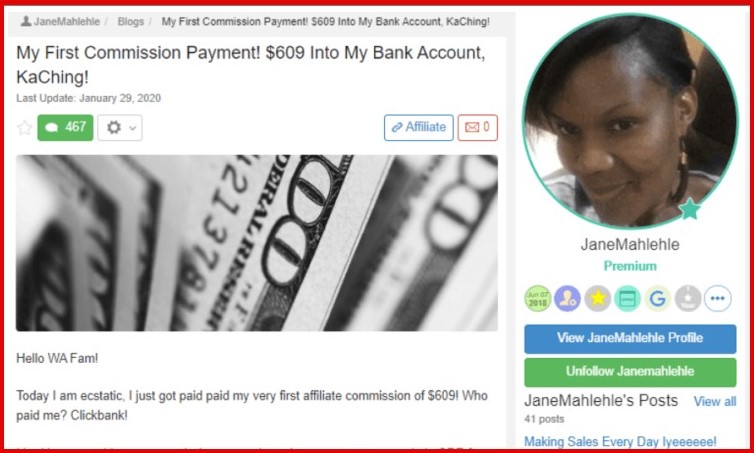The image size is (754, 453).
Task: Open the 467 comments bubble
Action: pyautogui.click(x=65, y=127)
